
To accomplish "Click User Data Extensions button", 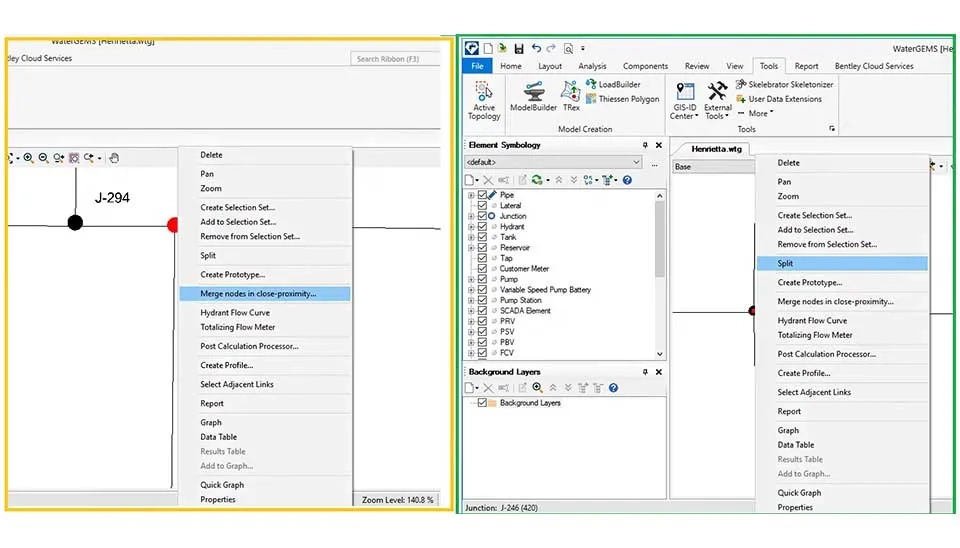I will (x=783, y=99).
